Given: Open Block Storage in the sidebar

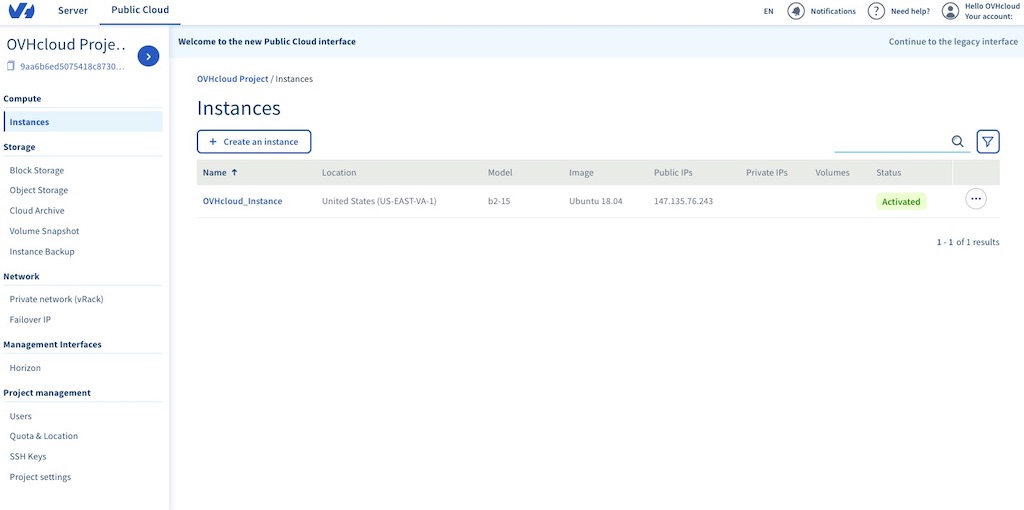Looking at the screenshot, I should click(x=37, y=170).
